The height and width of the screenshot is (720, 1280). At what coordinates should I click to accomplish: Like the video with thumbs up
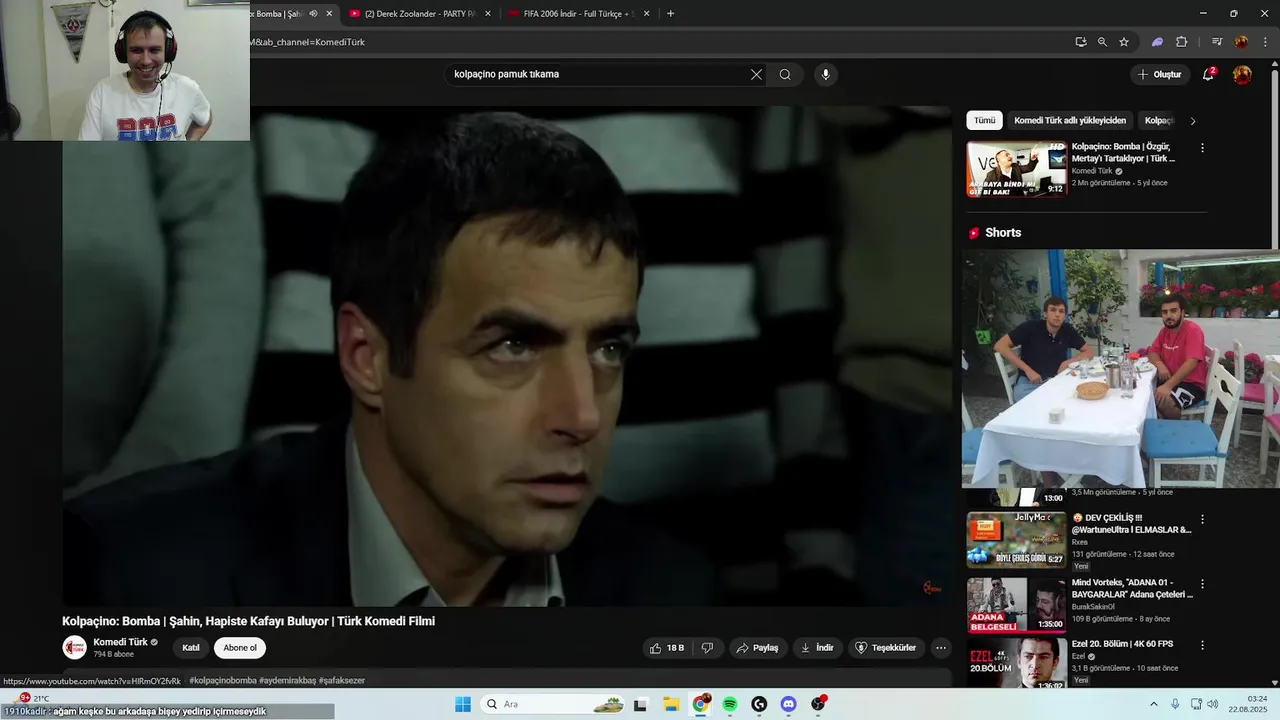coord(667,648)
